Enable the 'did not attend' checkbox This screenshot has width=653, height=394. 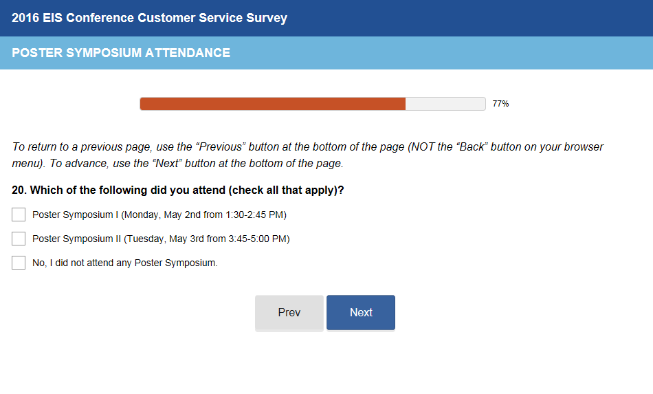point(19,263)
